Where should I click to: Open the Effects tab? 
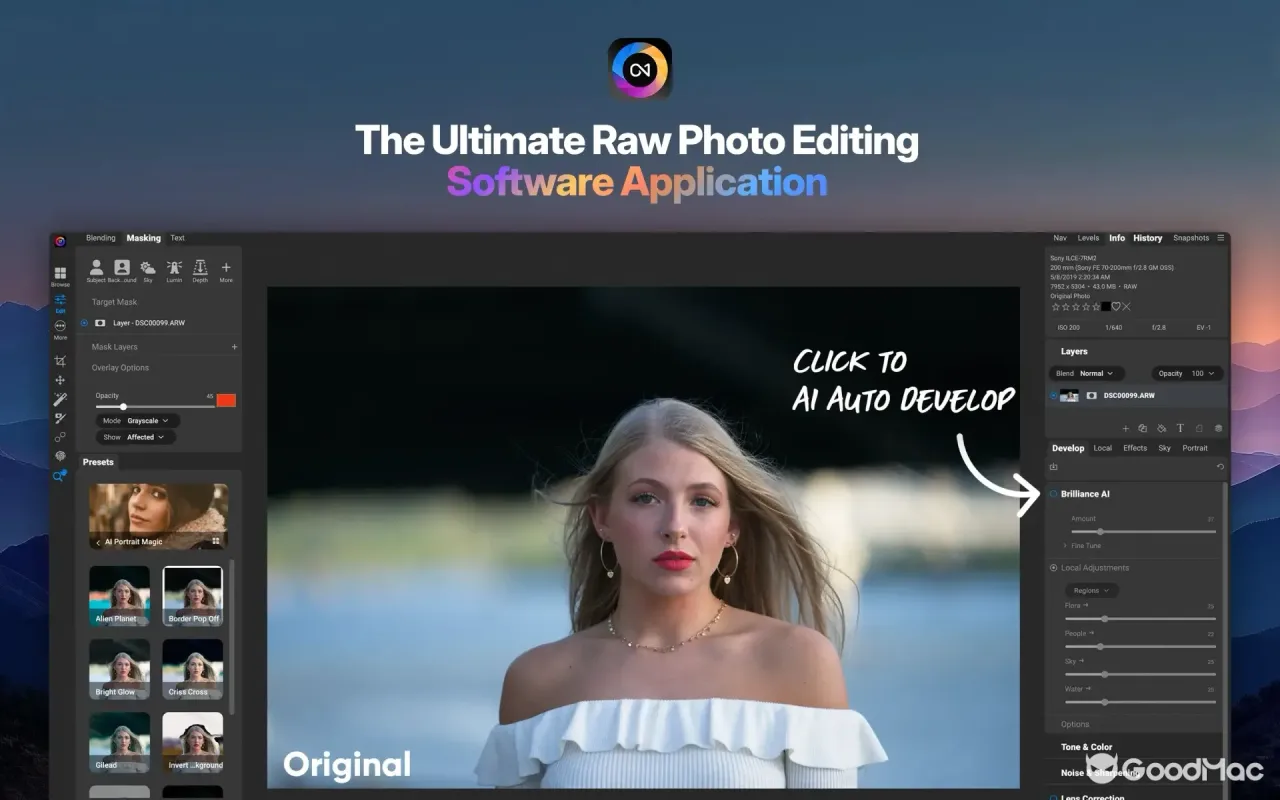point(1135,448)
